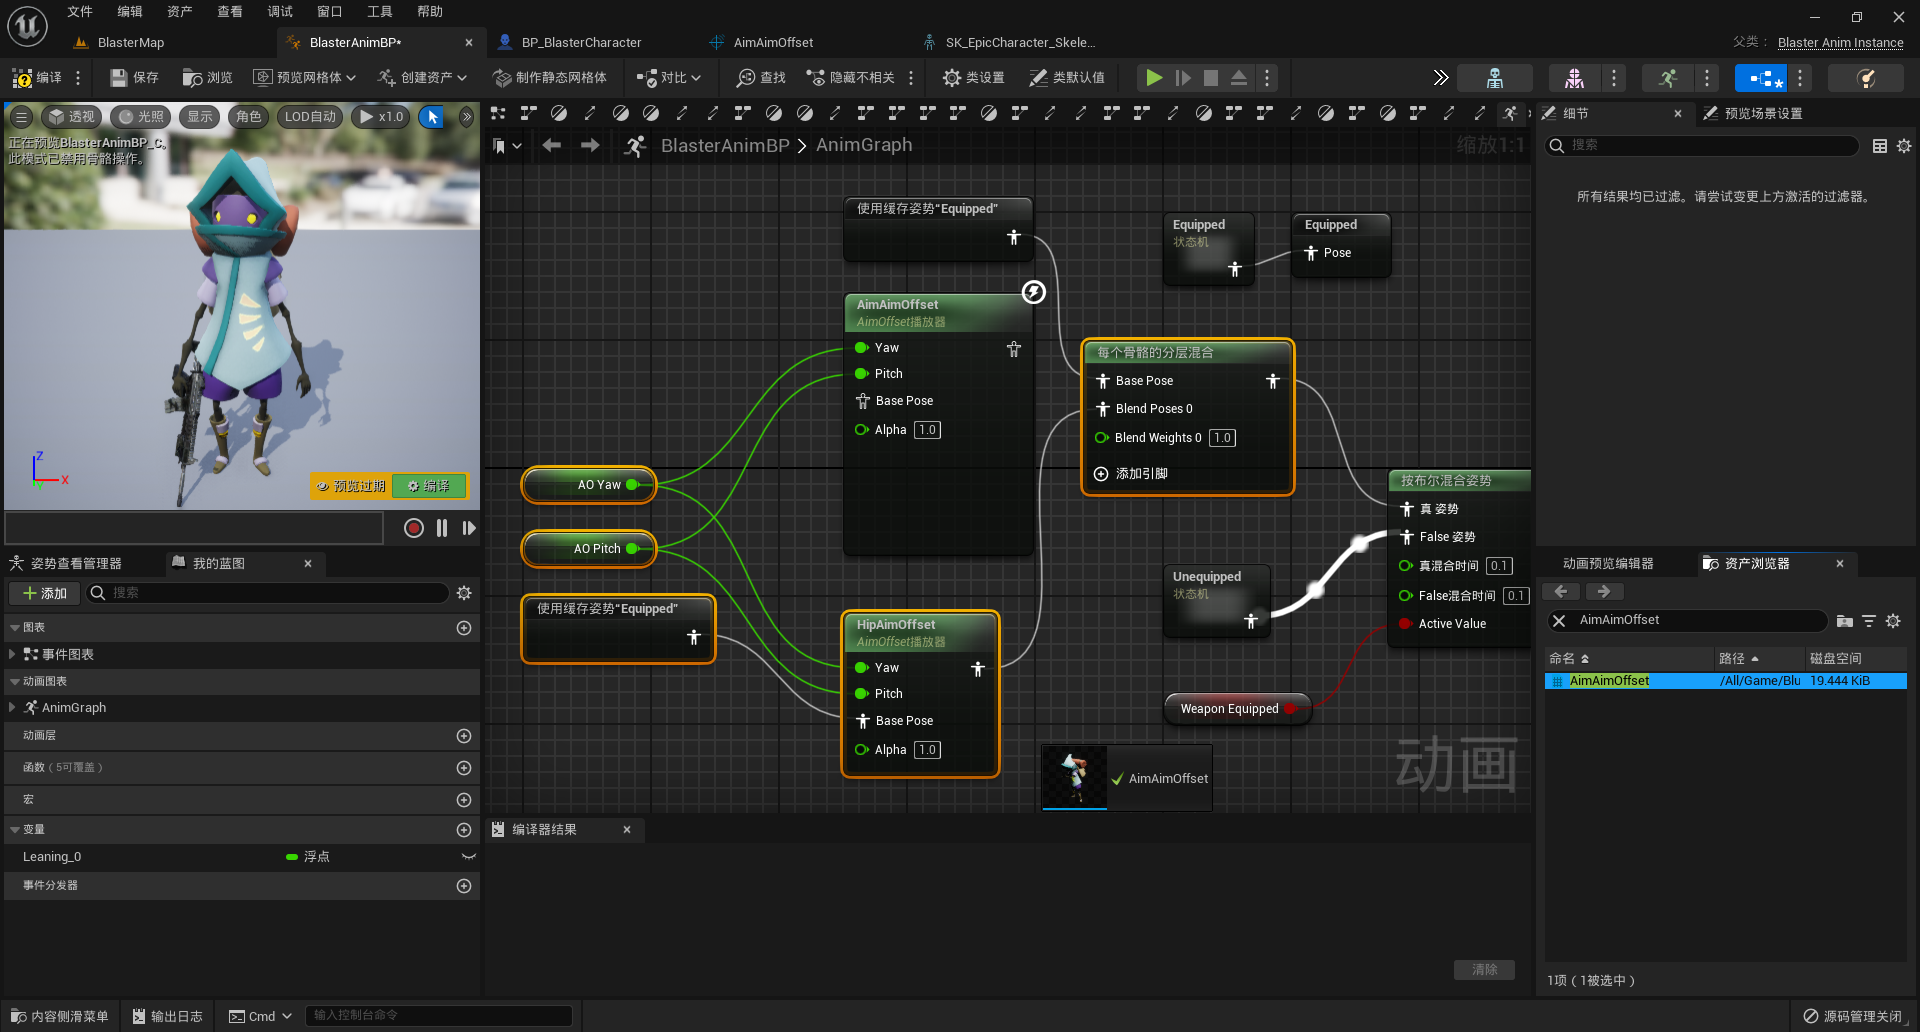Click the Frame Skip play button

pyautogui.click(x=1183, y=78)
